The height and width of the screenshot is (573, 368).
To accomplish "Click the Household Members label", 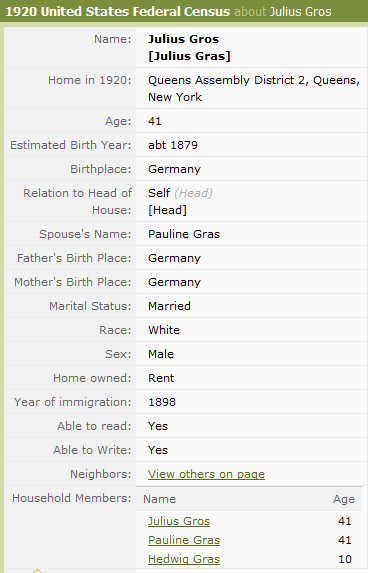I will 72,498.
